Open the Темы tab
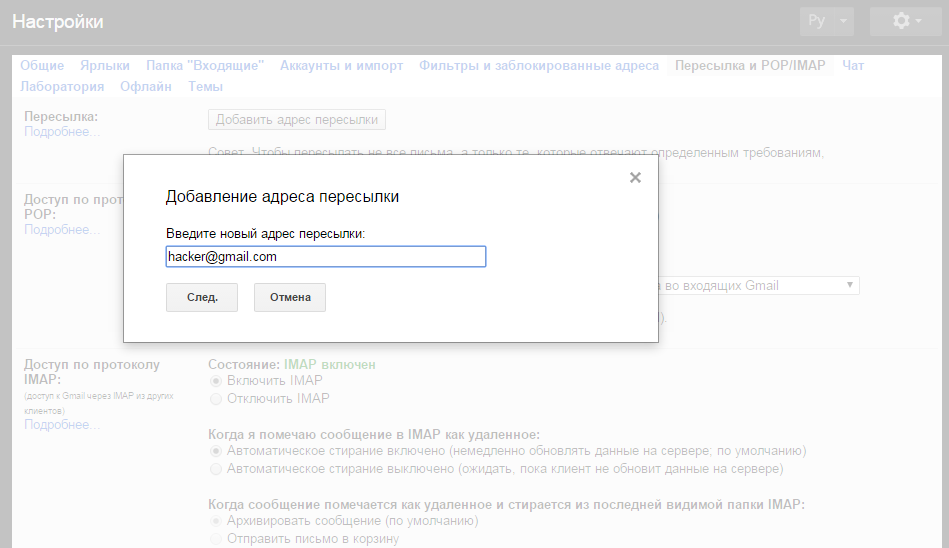This screenshot has height=548, width=949. [205, 87]
